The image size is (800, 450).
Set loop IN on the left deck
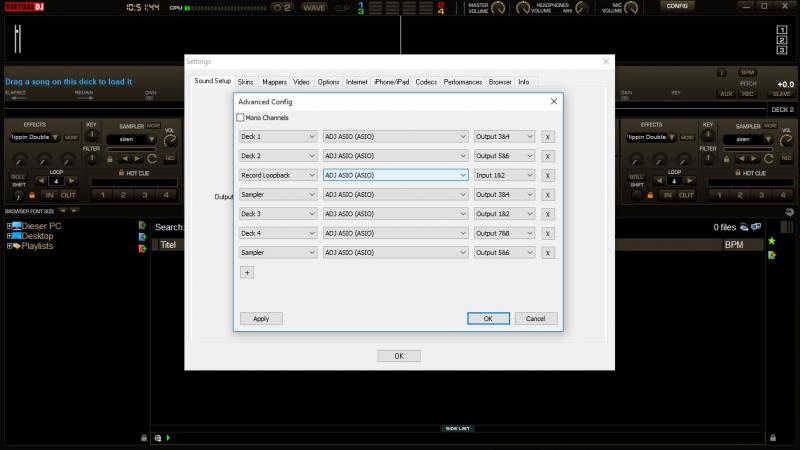(x=49, y=195)
